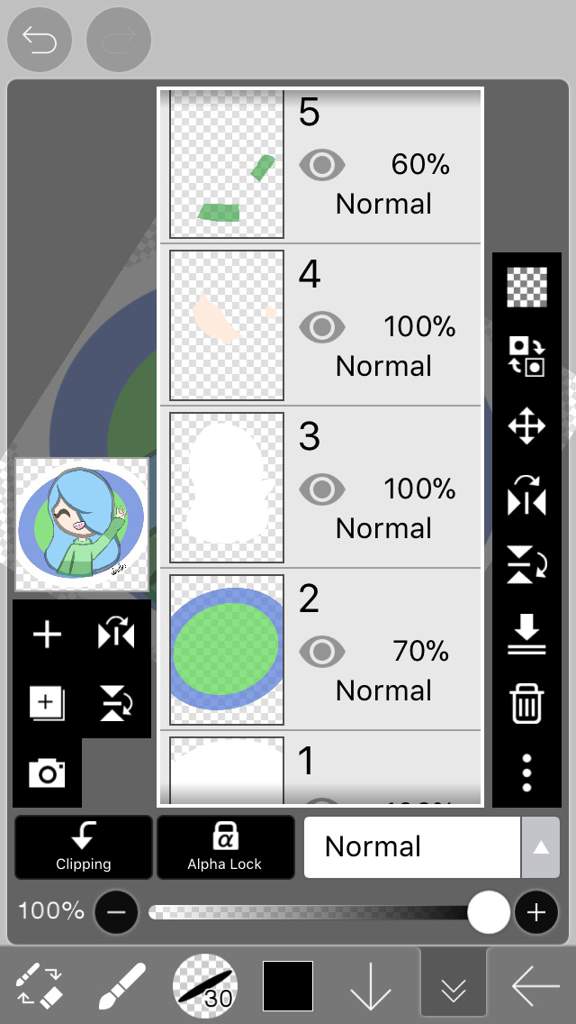
Task: Hide layer 2 using eye icon
Action: click(x=322, y=651)
